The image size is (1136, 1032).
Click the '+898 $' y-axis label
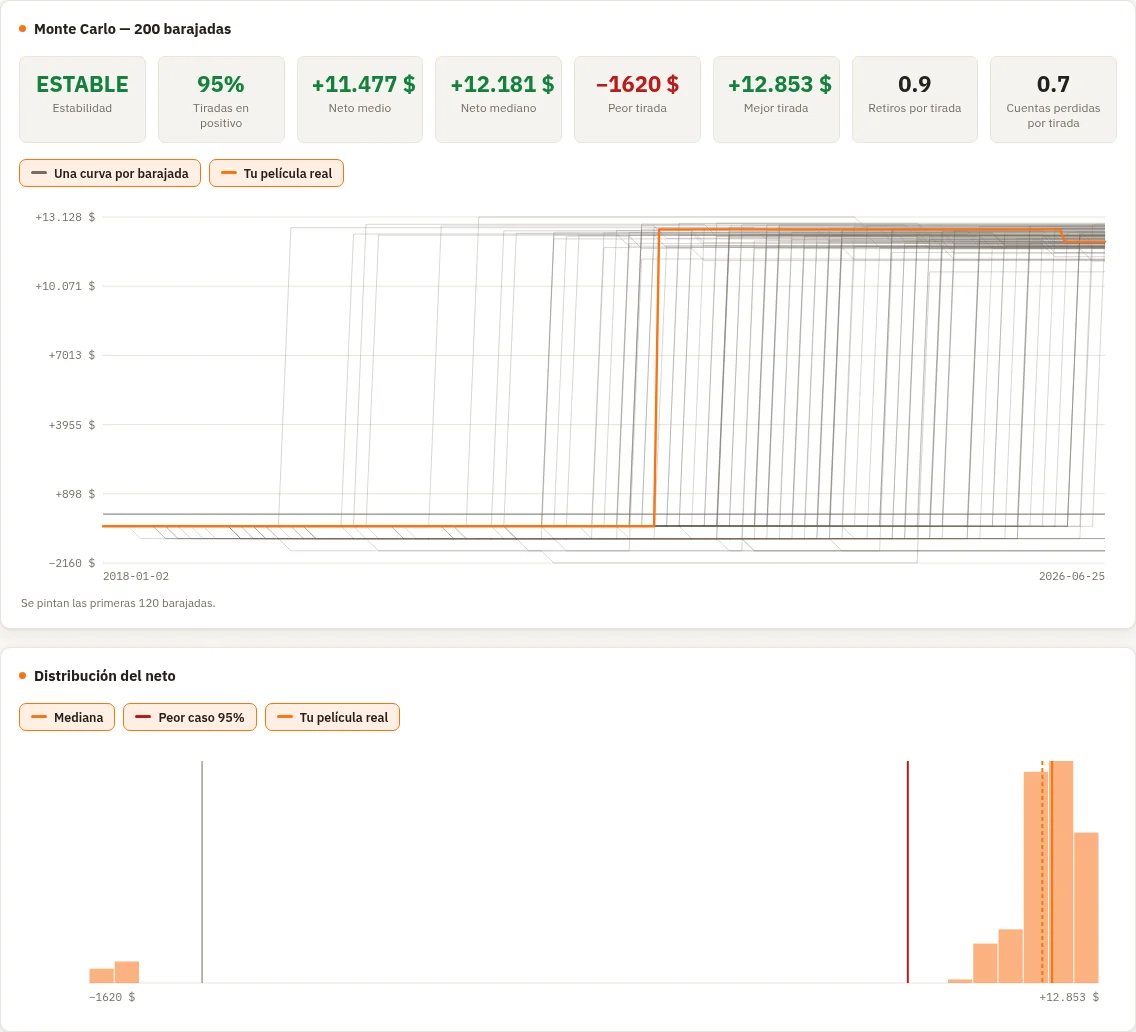(x=75, y=494)
